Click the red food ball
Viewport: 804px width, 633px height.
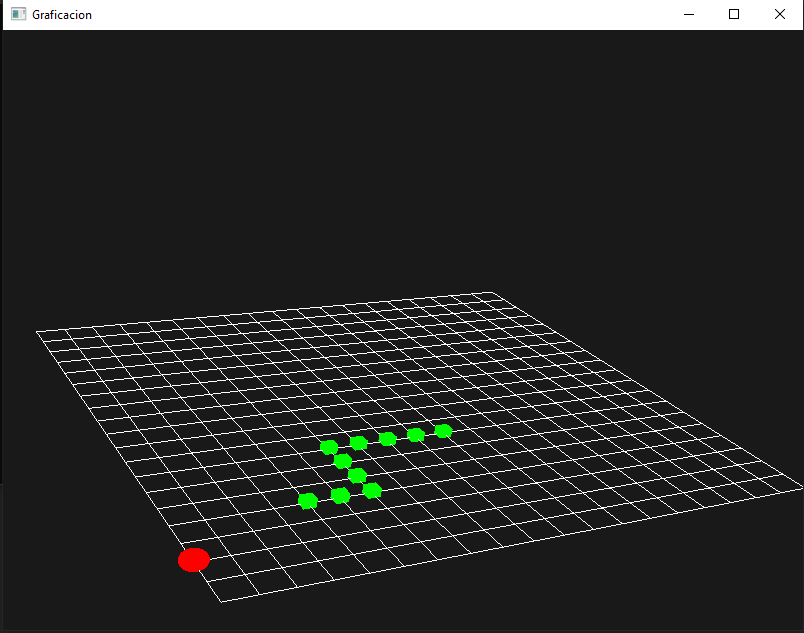(x=194, y=560)
